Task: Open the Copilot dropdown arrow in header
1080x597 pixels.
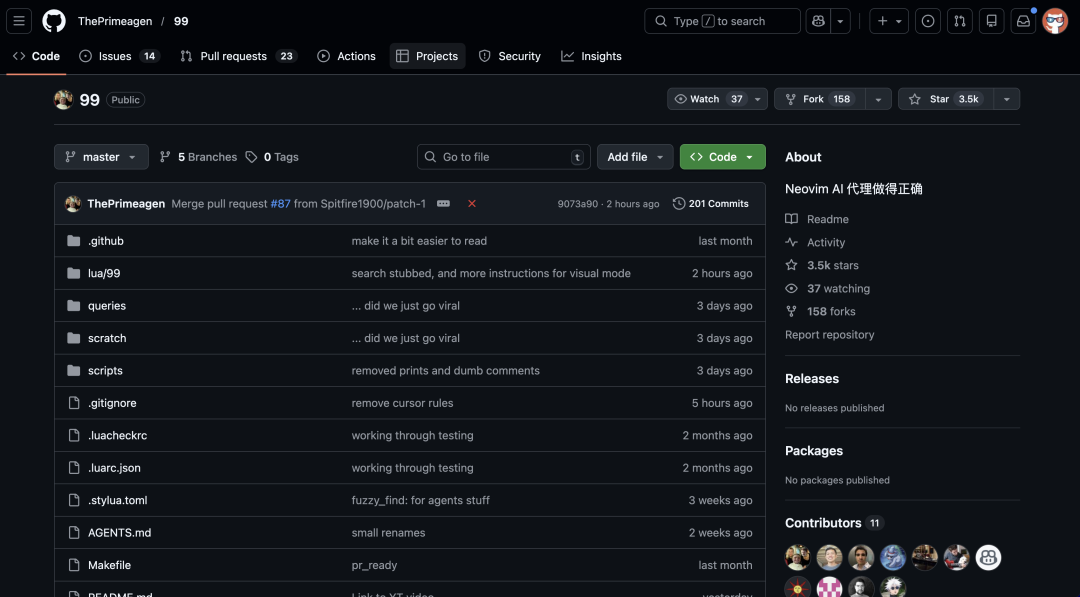Action: point(840,21)
